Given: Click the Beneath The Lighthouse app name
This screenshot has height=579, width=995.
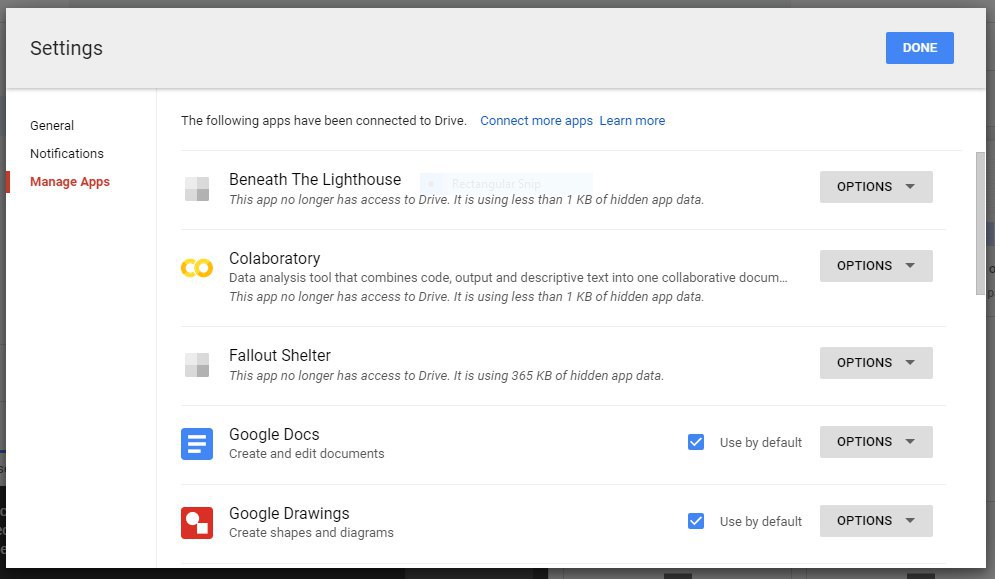Looking at the screenshot, I should pos(315,180).
